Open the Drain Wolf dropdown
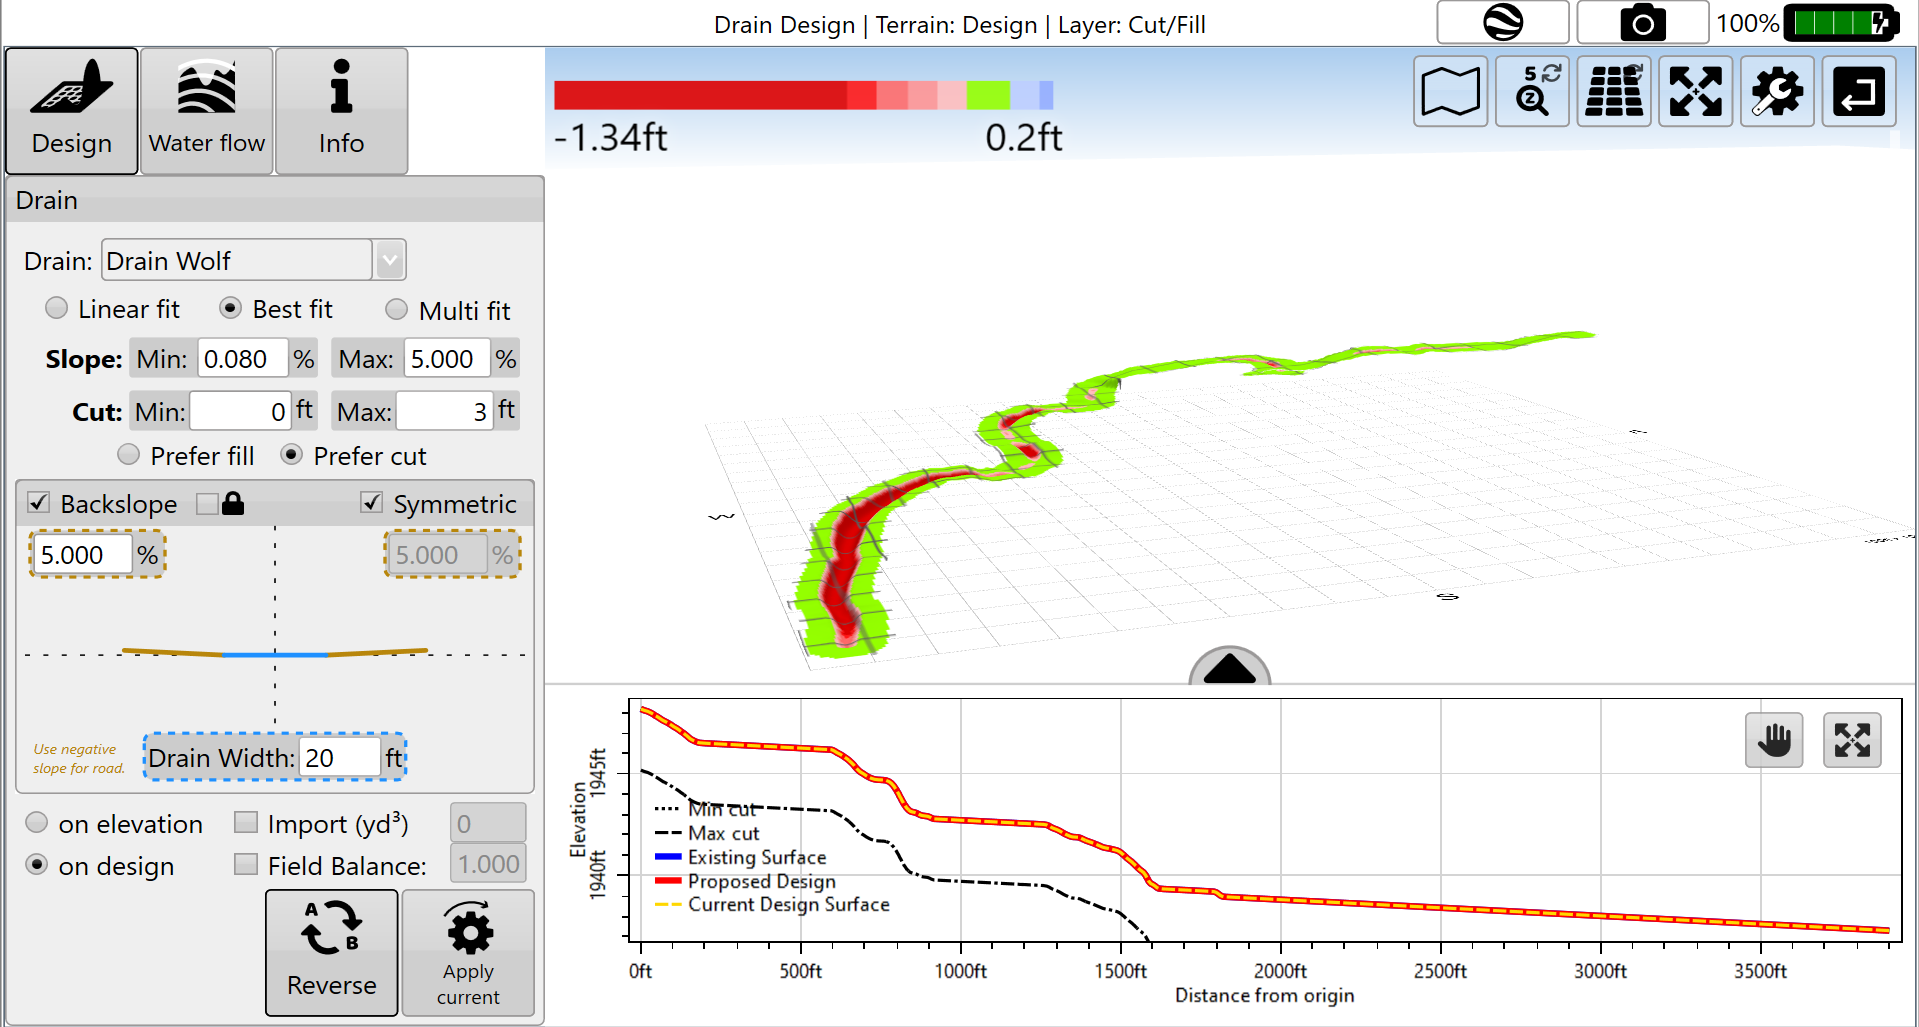This screenshot has width=1919, height=1027. (x=390, y=260)
